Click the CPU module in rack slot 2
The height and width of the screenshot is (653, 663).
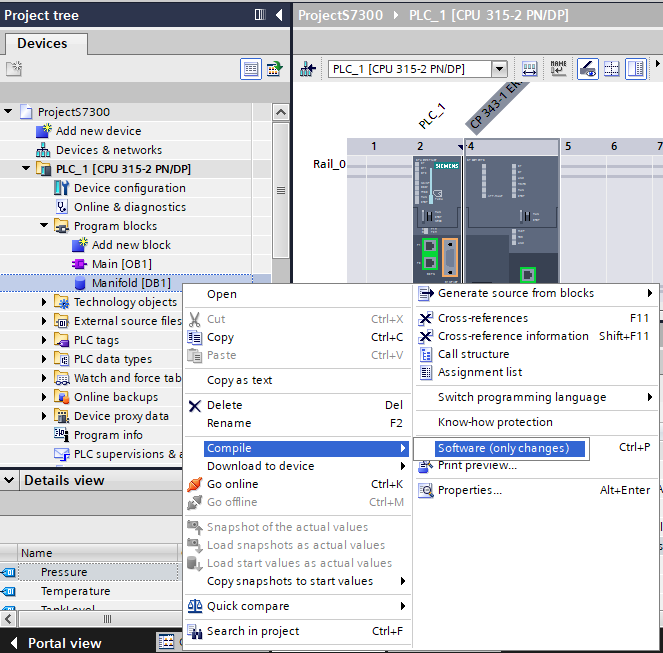[x=437, y=220]
